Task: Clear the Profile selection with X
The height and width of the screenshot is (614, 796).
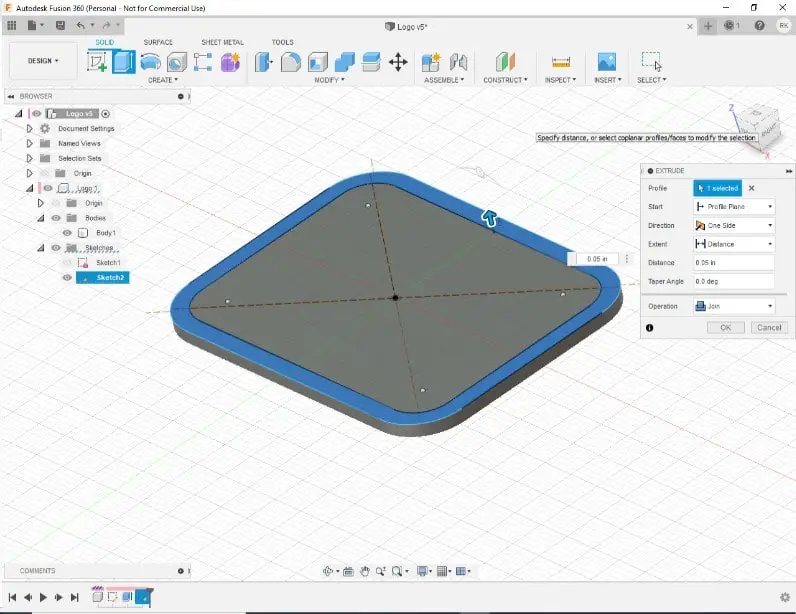Action: [751, 188]
